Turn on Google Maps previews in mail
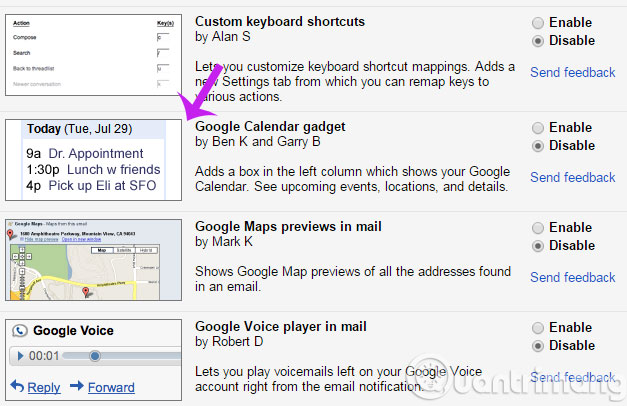627x406 pixels. 540,227
